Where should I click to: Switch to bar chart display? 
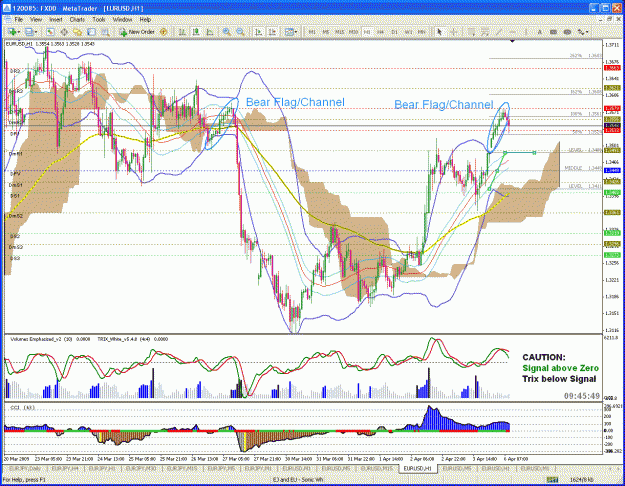tap(182, 32)
